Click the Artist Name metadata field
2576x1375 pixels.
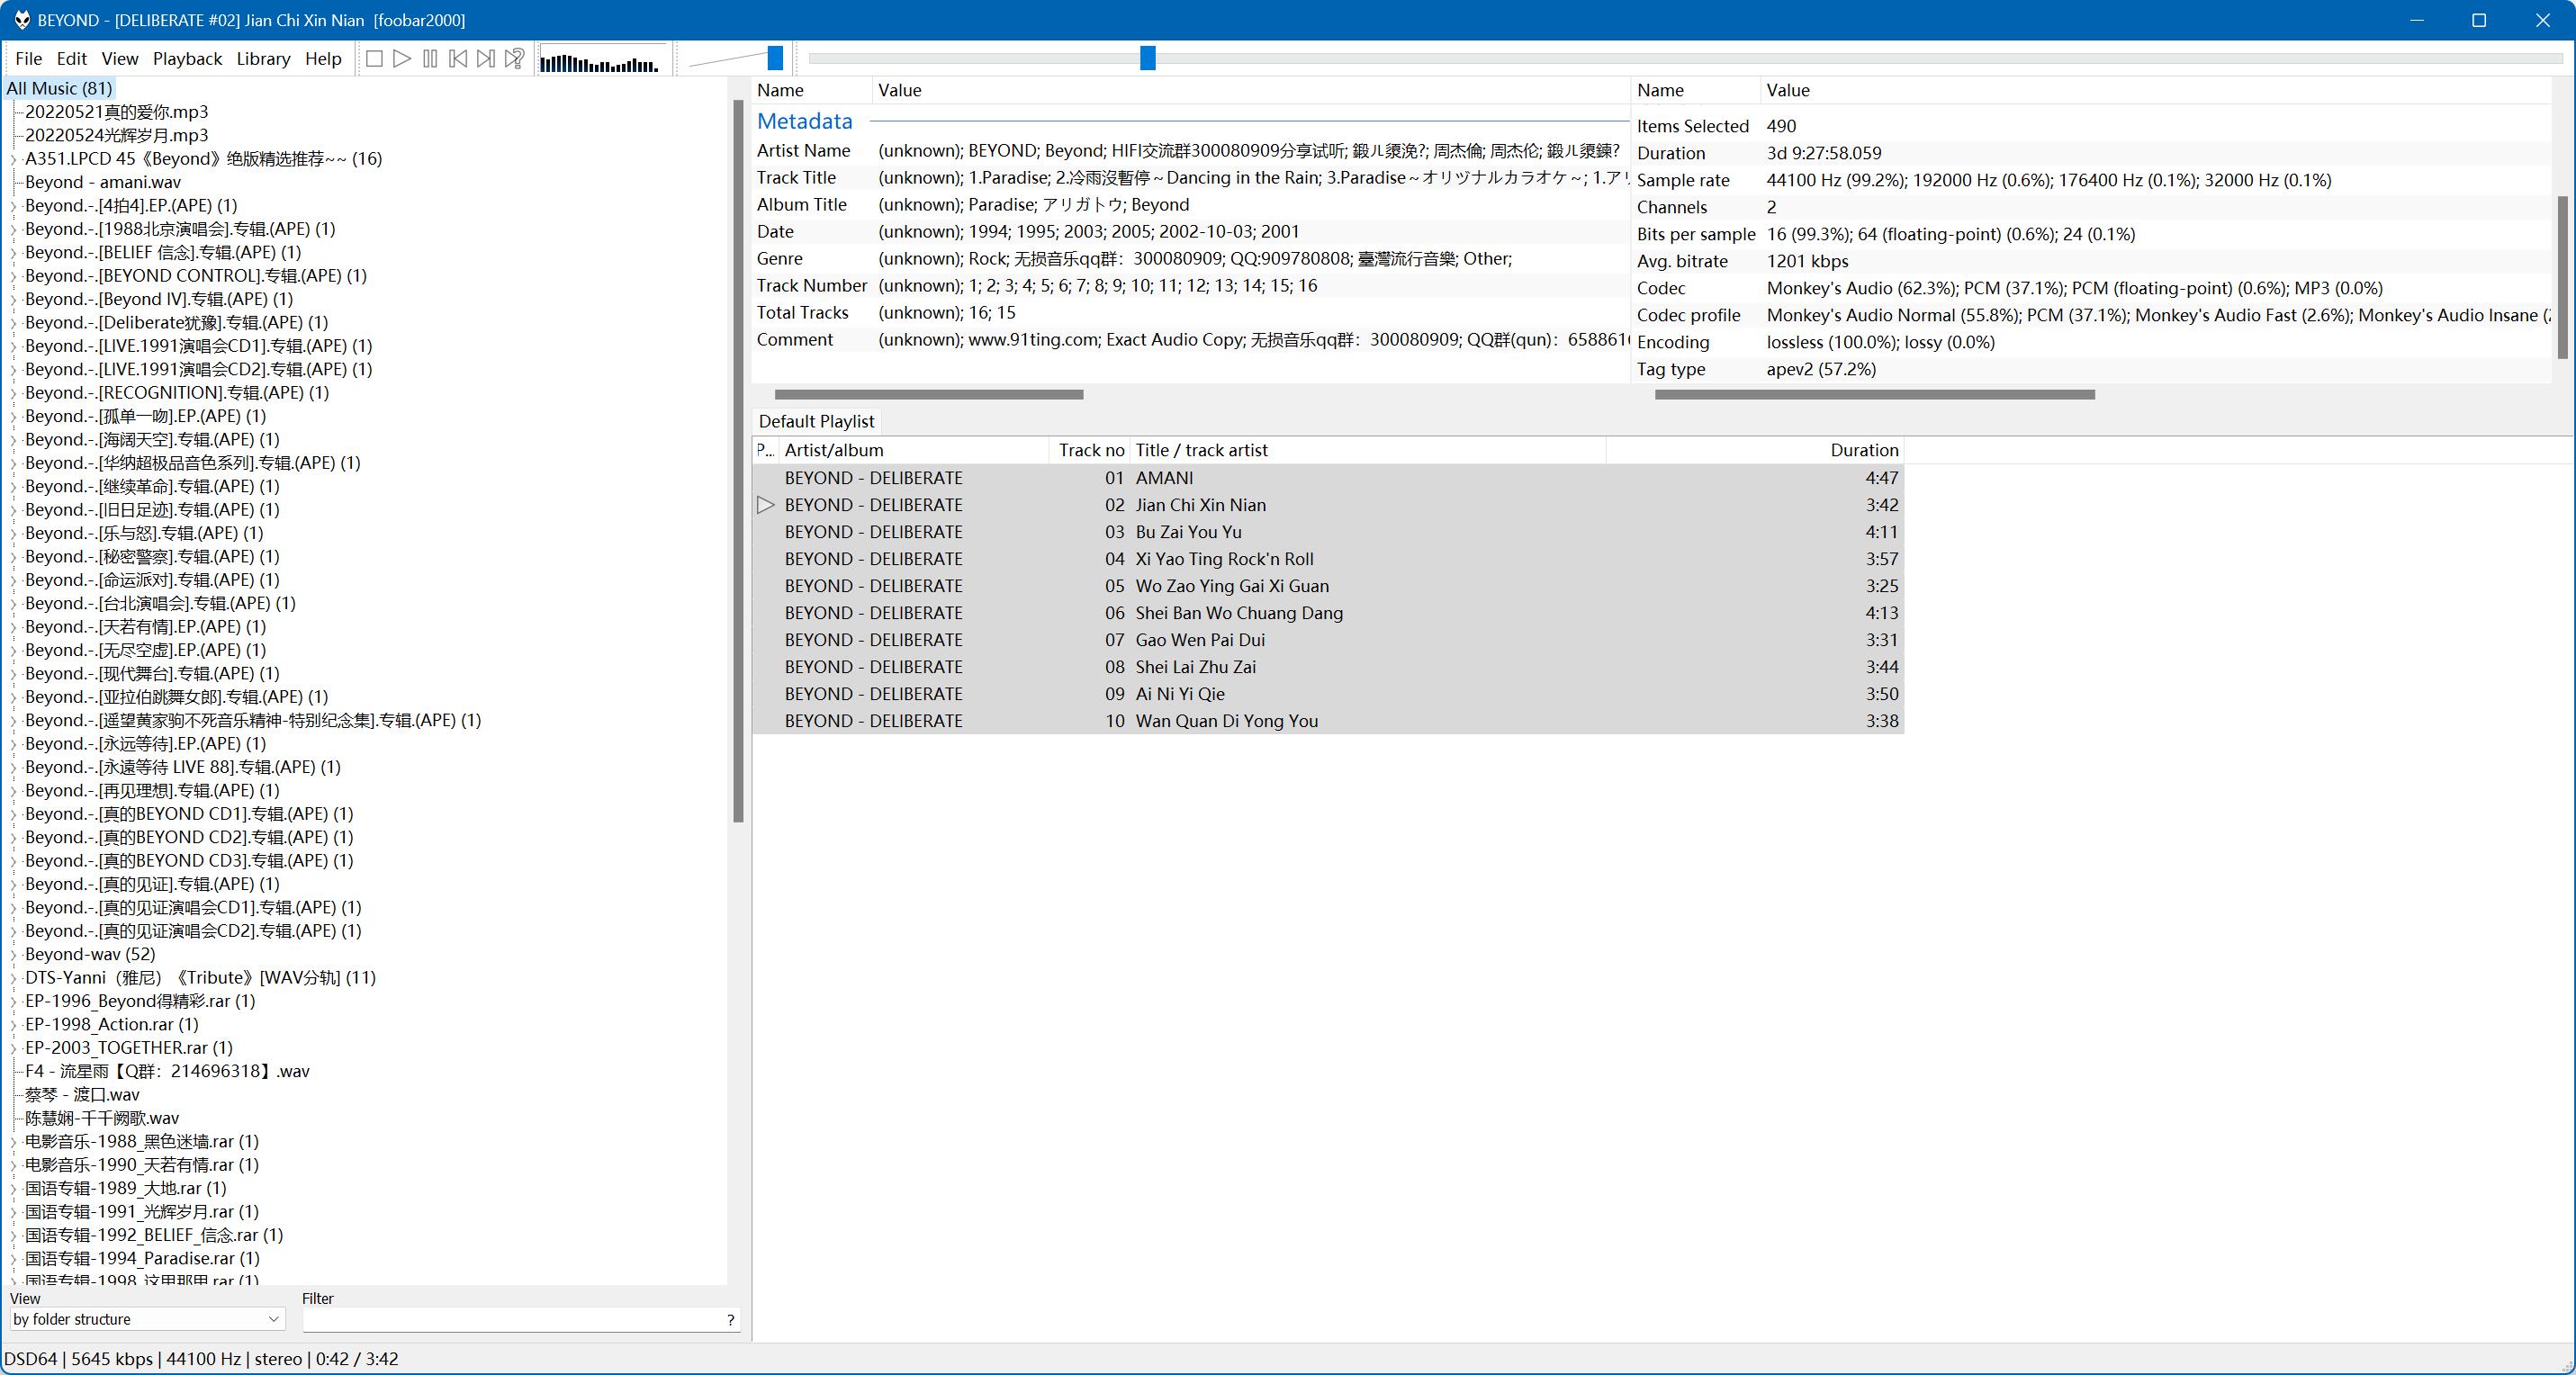click(1191, 151)
